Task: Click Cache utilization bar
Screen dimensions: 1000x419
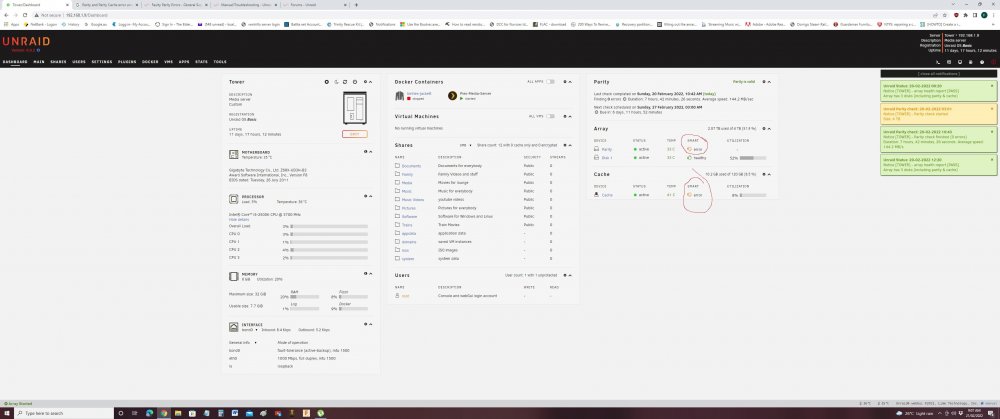Action: [x=753, y=195]
